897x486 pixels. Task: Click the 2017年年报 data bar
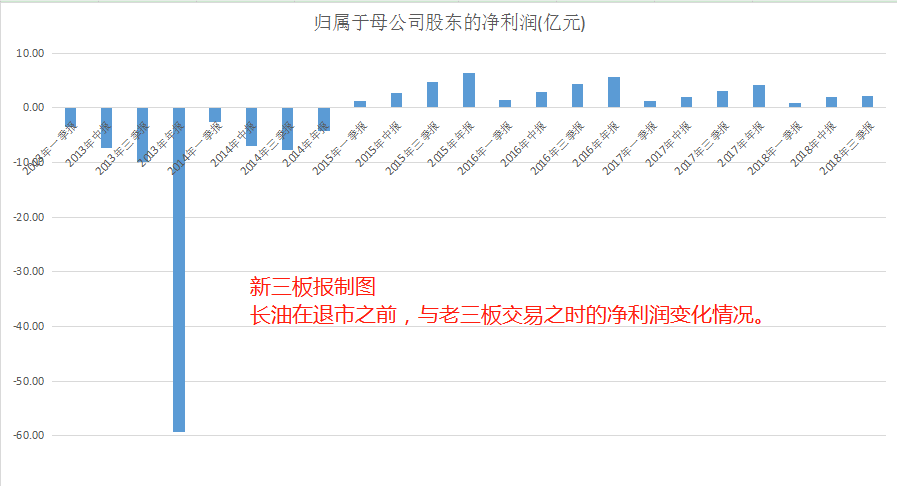click(x=758, y=96)
